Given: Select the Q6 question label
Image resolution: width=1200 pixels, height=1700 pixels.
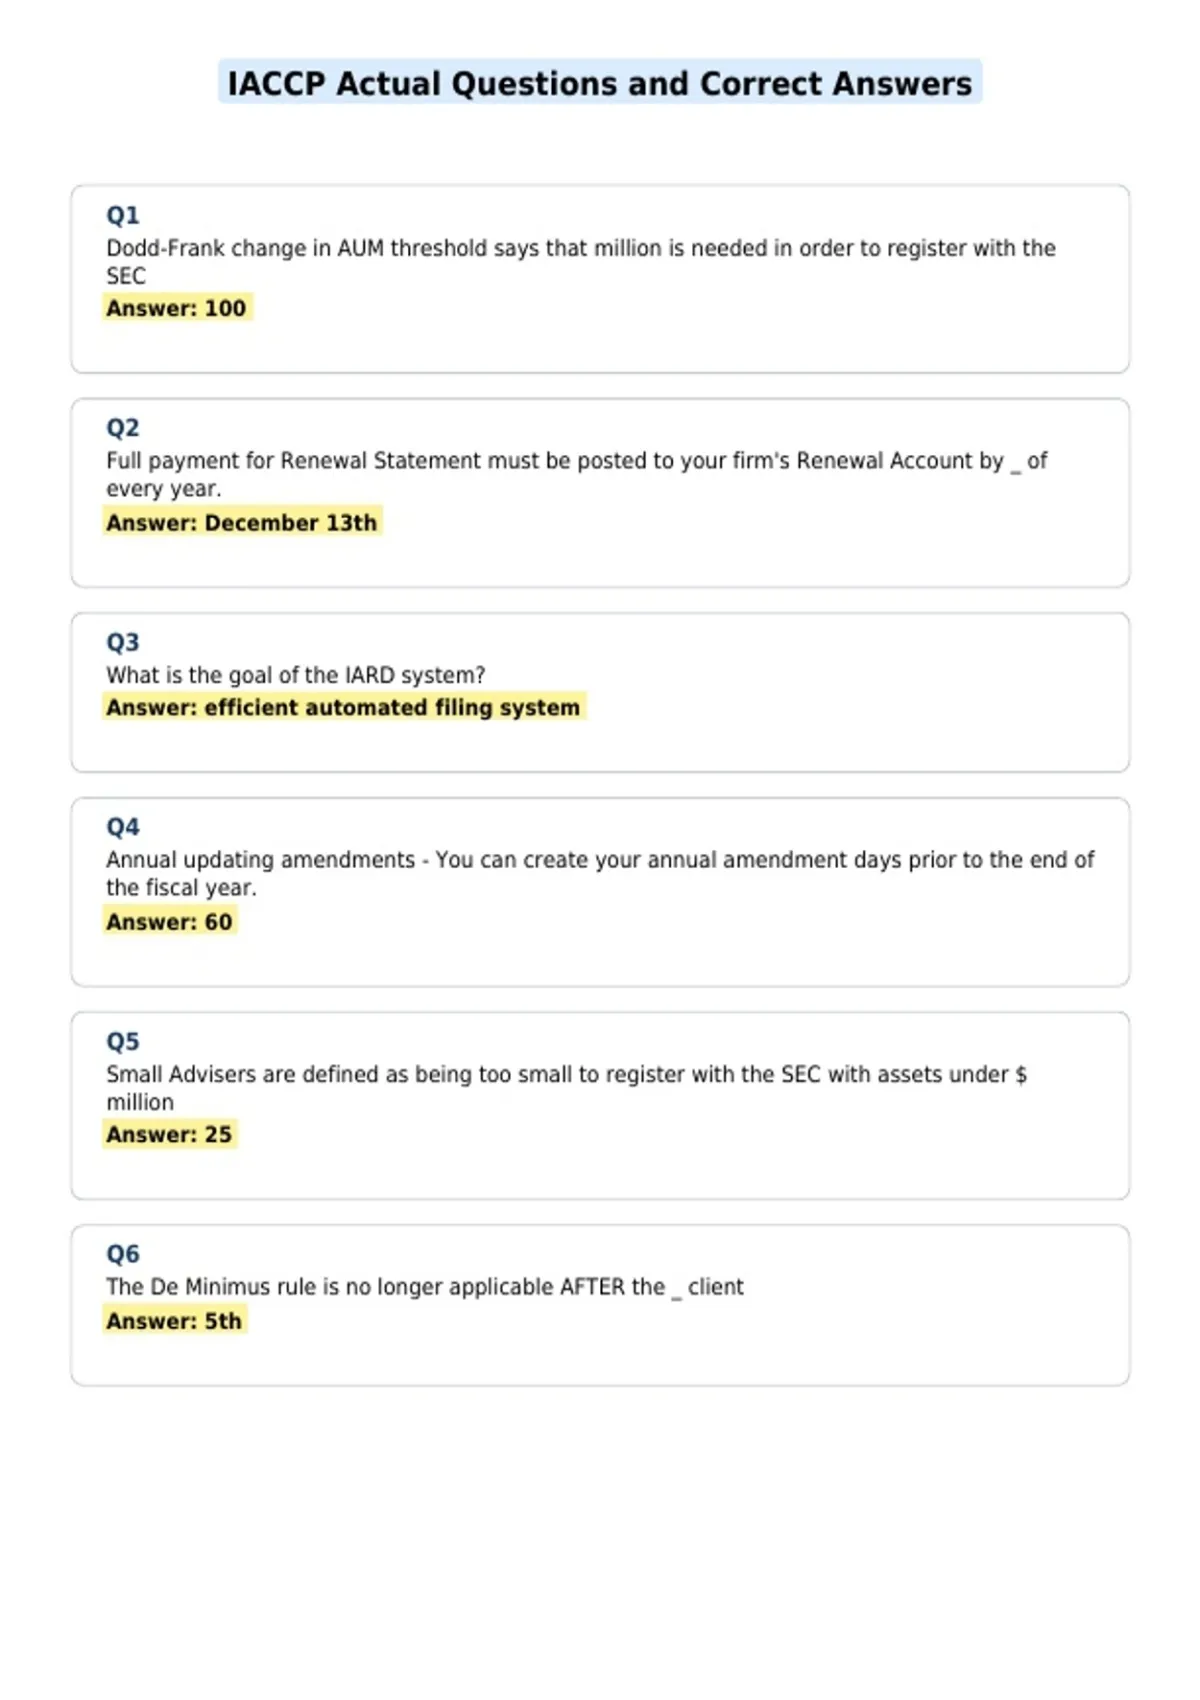Looking at the screenshot, I should click(x=123, y=1254).
